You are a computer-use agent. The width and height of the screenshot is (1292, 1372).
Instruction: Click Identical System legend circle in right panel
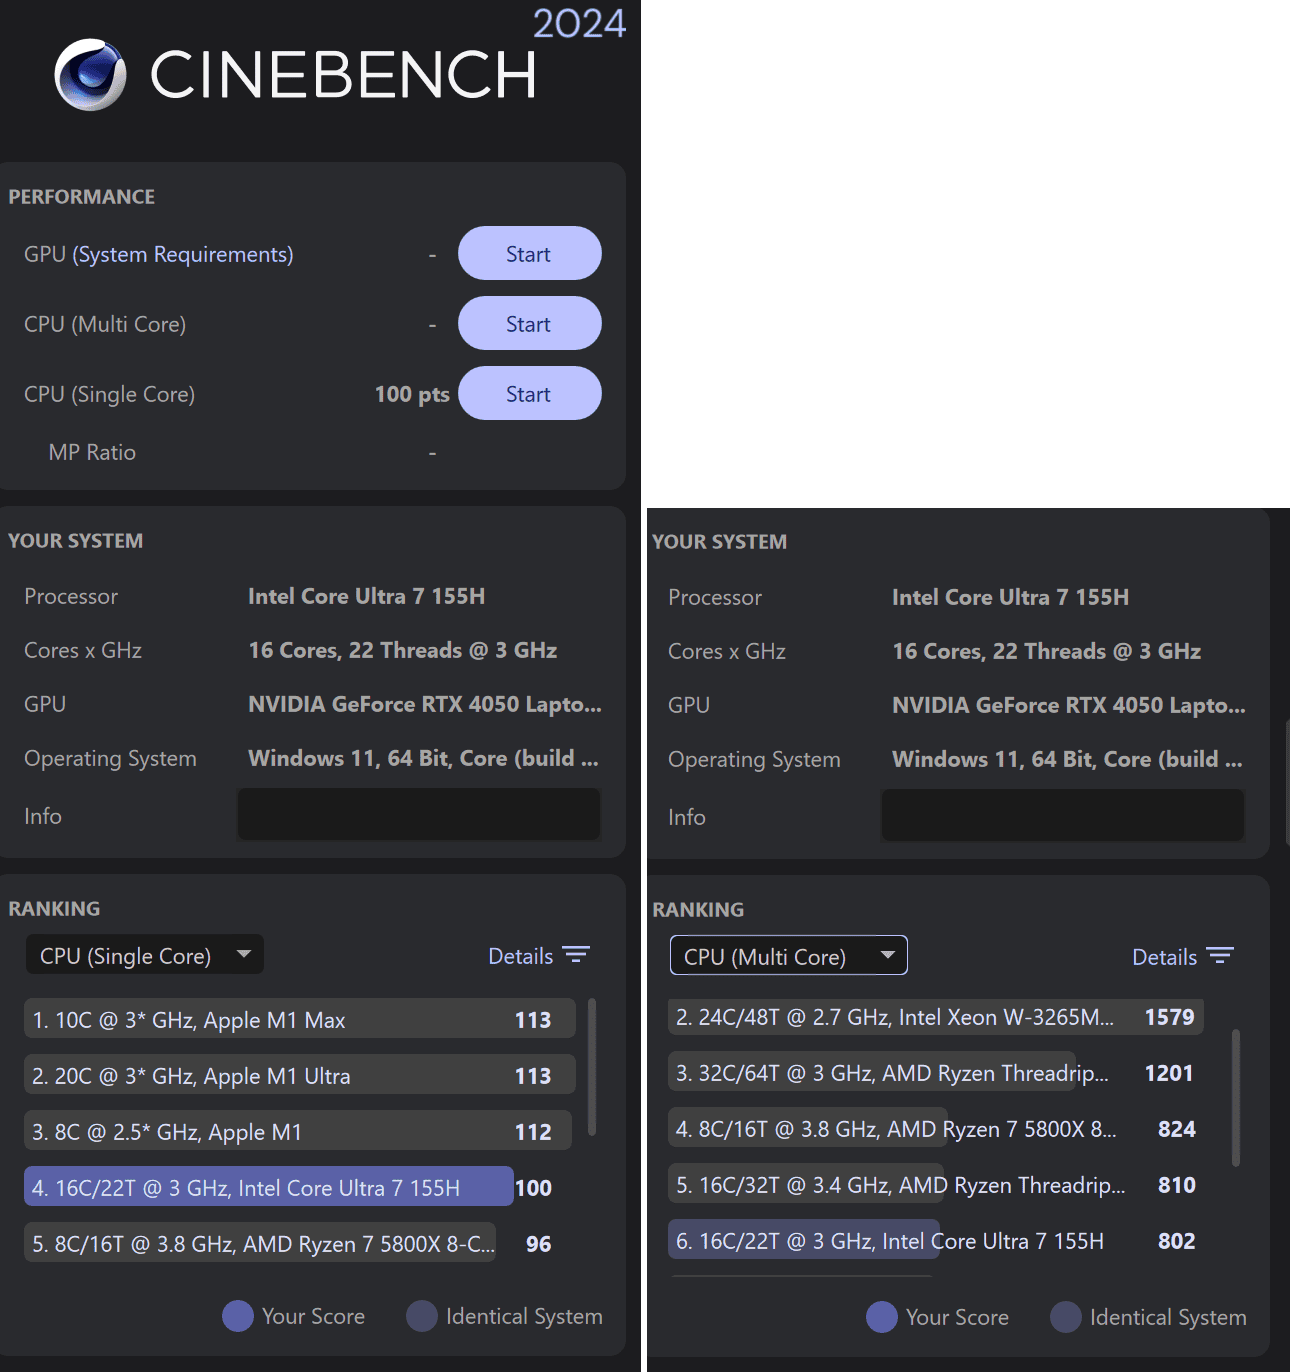[x=1066, y=1317]
